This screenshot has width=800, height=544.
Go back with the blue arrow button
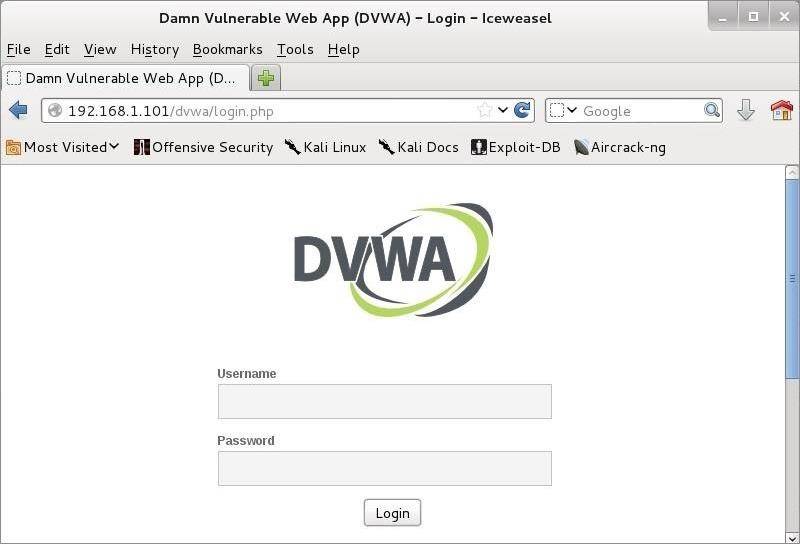point(18,110)
